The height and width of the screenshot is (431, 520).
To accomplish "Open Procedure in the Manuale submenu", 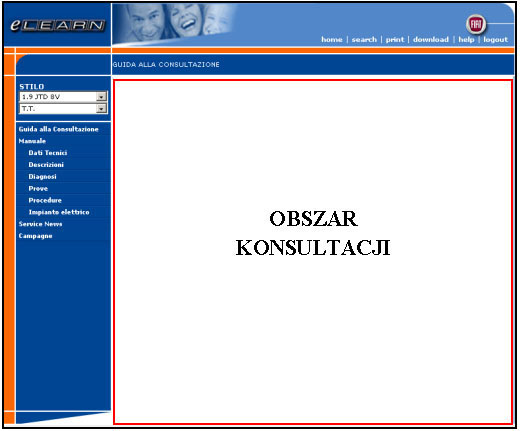I will coord(45,200).
